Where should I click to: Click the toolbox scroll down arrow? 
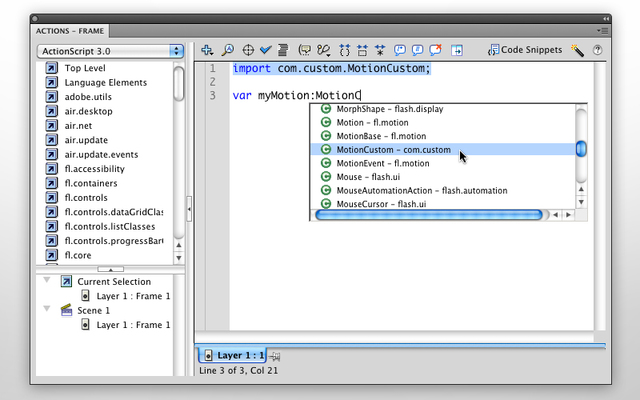pos(178,258)
